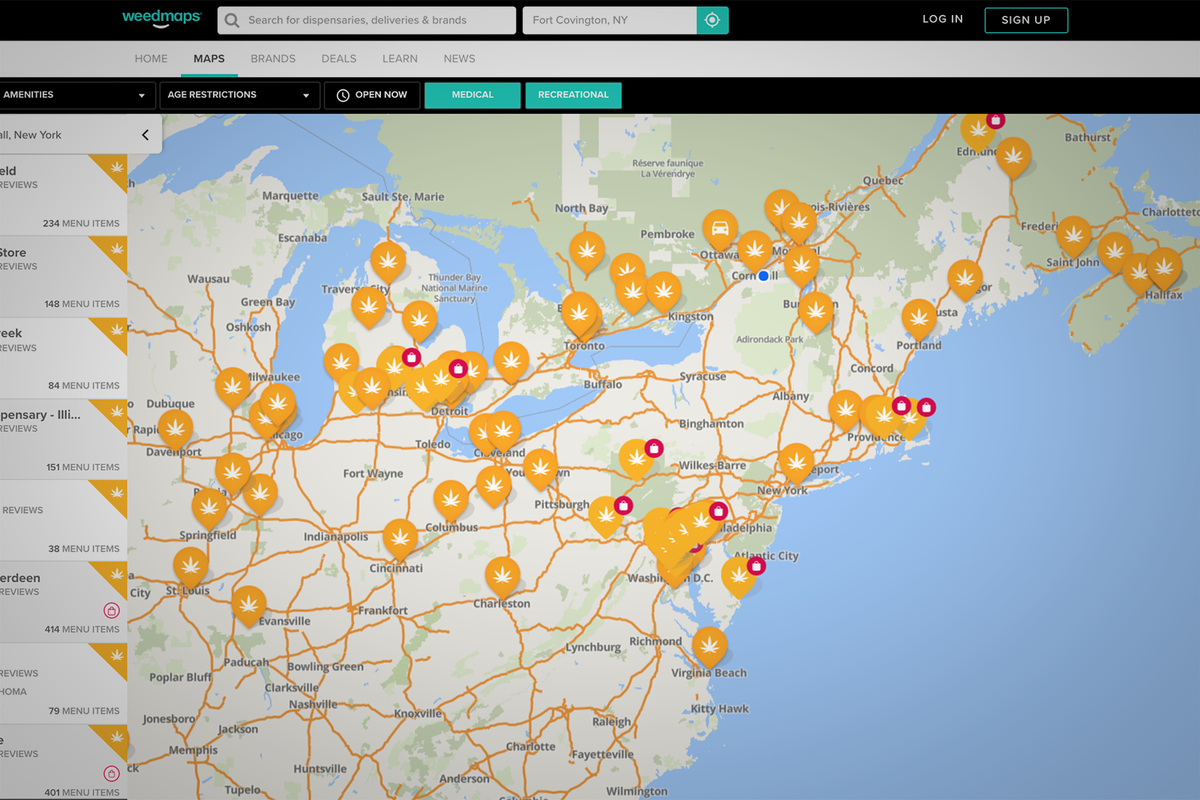The width and height of the screenshot is (1200, 800).
Task: Select the cannabis pin near Virginia Beach
Action: pyautogui.click(x=710, y=647)
